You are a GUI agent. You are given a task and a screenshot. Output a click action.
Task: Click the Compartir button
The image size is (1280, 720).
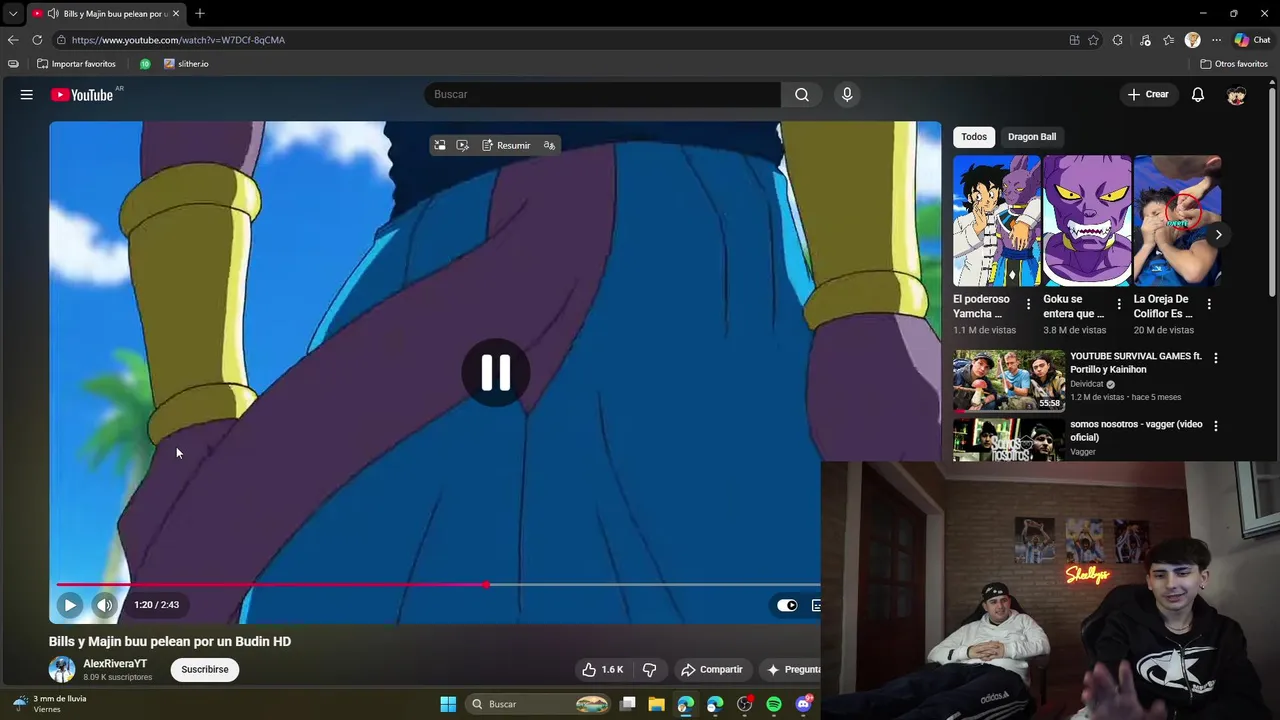(711, 669)
